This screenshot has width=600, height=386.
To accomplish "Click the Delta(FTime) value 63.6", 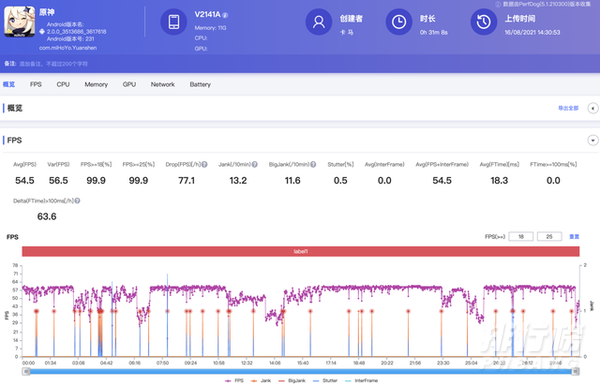I will 47,217.
